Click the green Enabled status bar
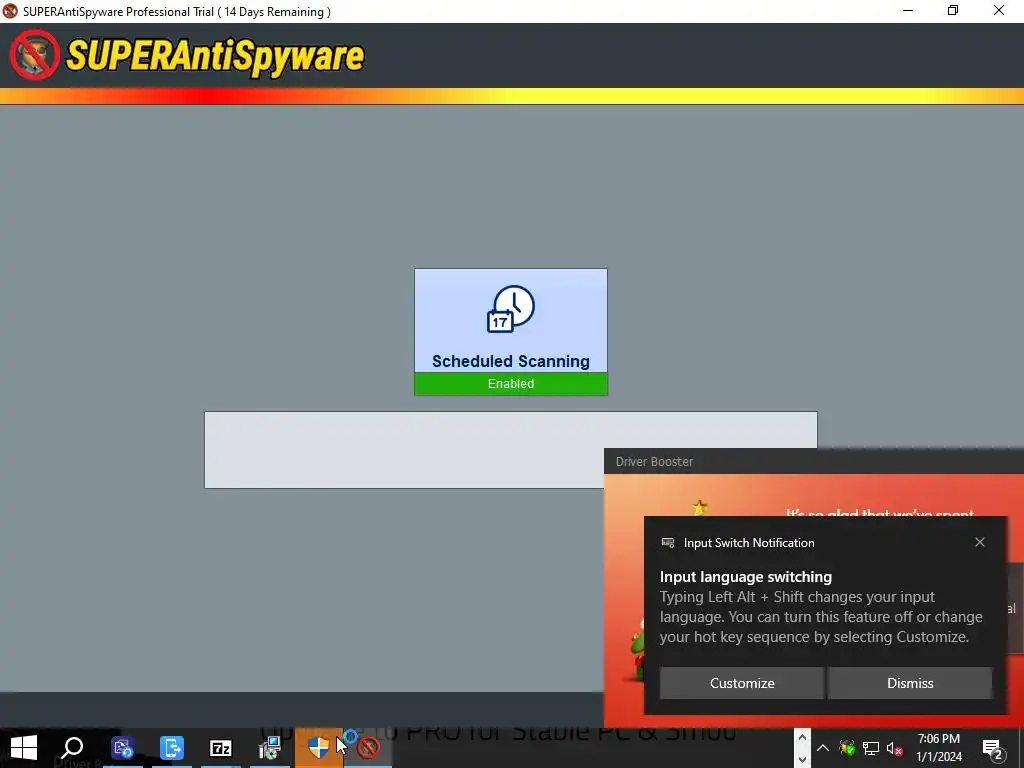This screenshot has width=1024, height=768. (511, 384)
